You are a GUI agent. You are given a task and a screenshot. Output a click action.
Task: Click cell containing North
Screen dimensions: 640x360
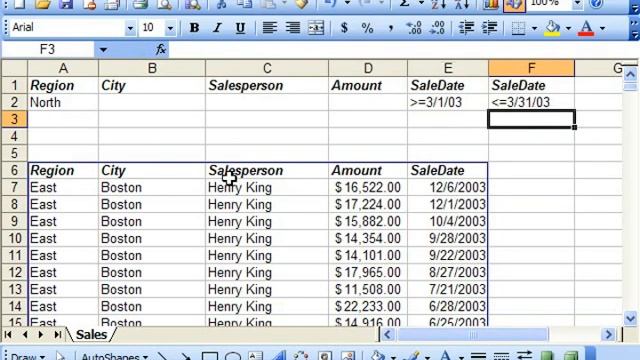[63, 102]
